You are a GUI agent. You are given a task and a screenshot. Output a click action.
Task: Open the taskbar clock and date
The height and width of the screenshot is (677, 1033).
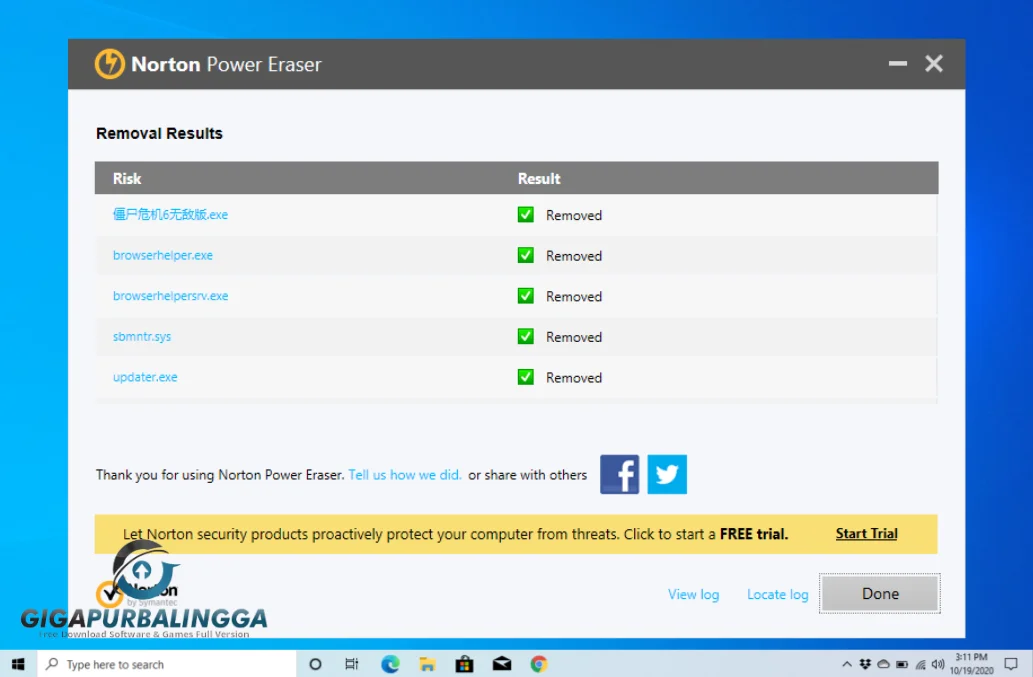pos(971,664)
